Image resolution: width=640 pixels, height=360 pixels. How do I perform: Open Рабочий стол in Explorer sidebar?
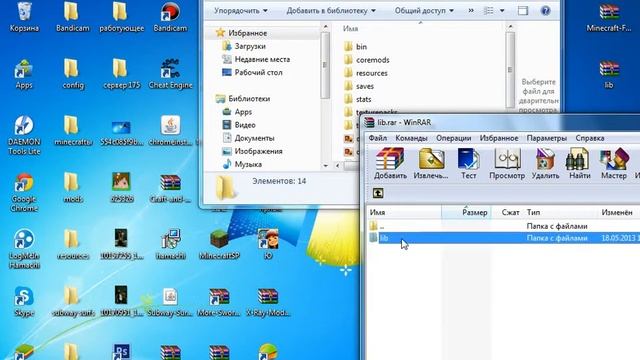pyautogui.click(x=258, y=72)
